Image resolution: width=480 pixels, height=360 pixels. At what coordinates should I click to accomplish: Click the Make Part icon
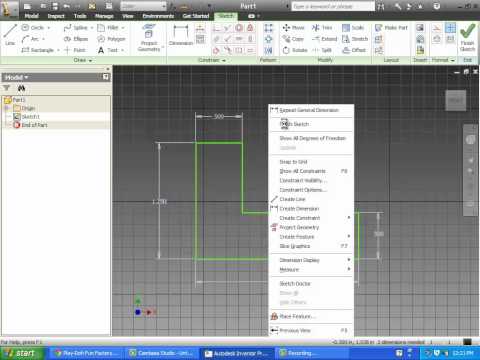click(x=391, y=28)
